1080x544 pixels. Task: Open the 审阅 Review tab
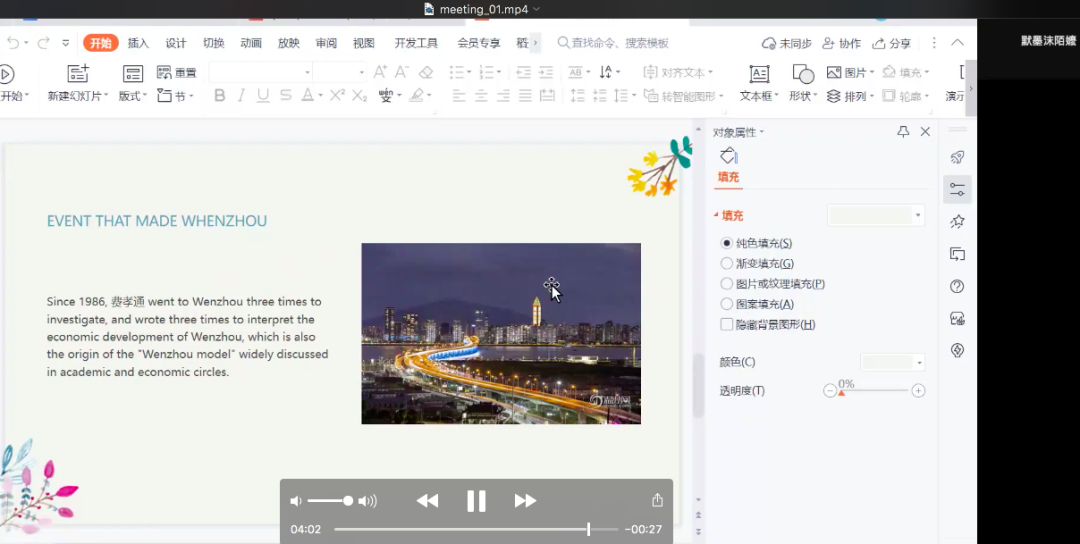pos(326,43)
